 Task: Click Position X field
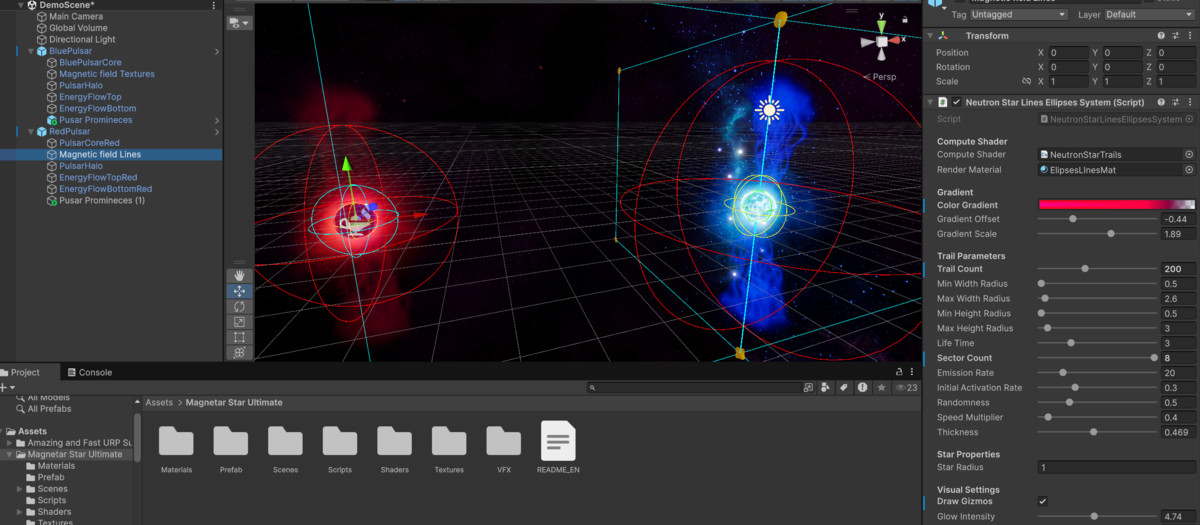[x=1068, y=52]
